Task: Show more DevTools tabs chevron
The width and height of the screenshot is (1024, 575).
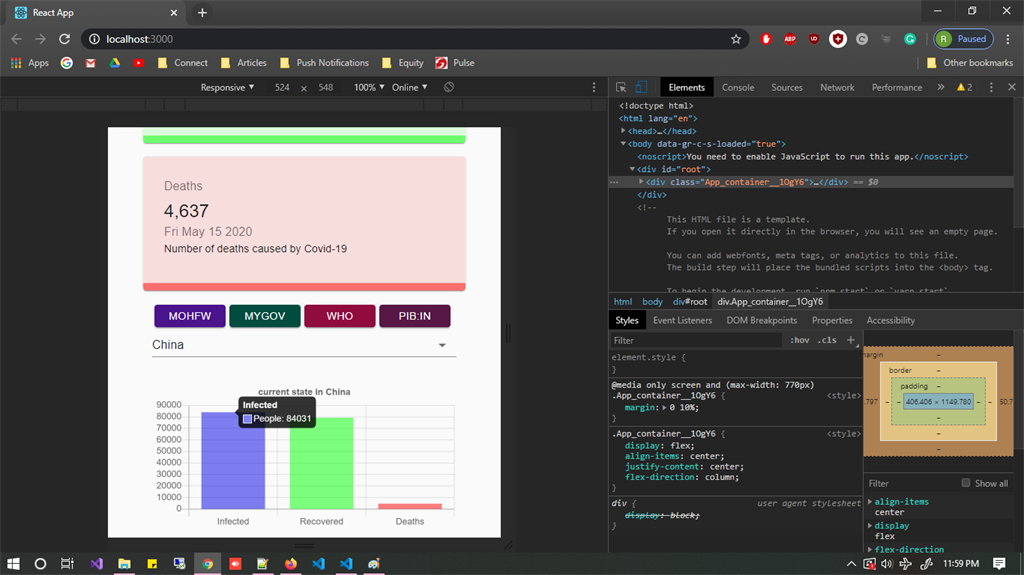Action: coord(940,87)
